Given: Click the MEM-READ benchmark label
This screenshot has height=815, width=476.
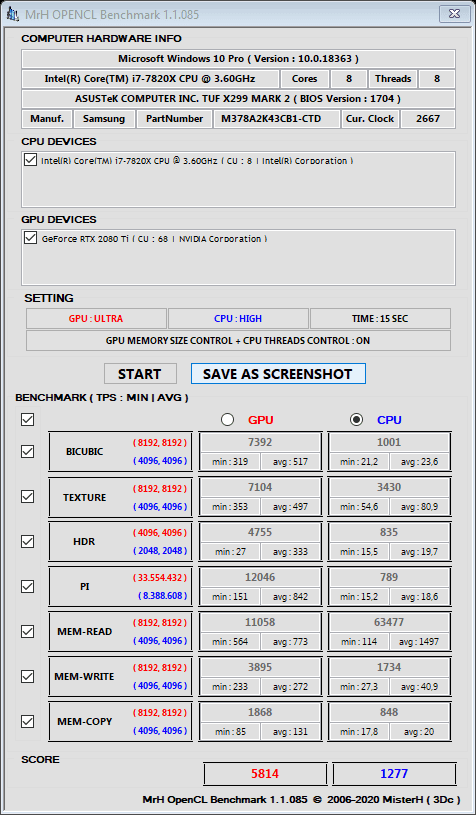Looking at the screenshot, I should [85, 632].
